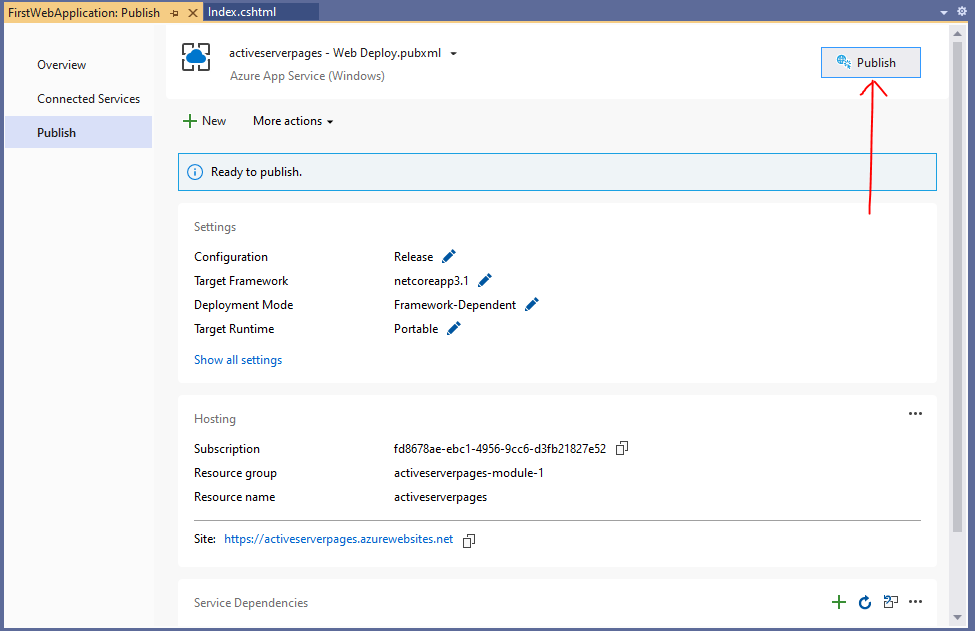This screenshot has height=631, width=975.
Task: Click the scrollbar up arrow
Action: 958,34
